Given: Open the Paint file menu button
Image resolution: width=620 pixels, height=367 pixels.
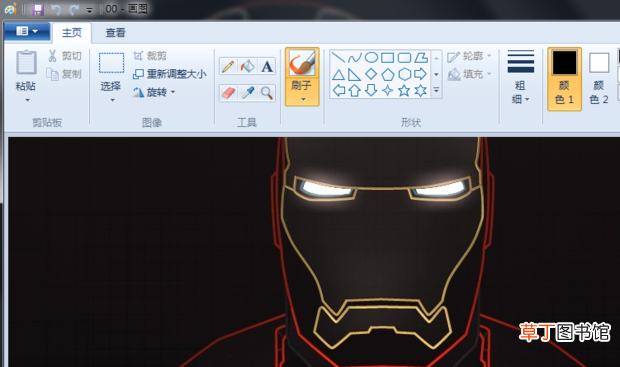Looking at the screenshot, I should coord(27,31).
